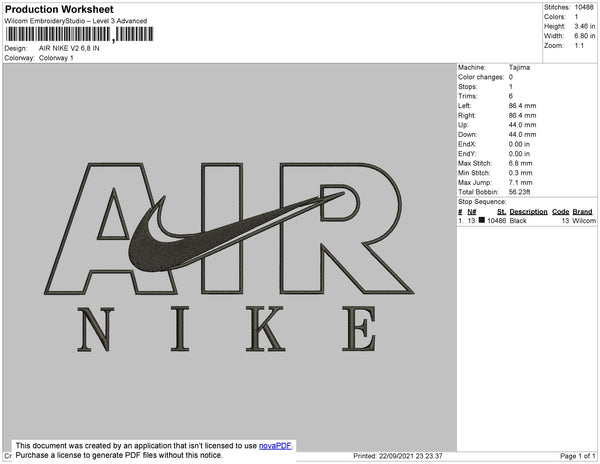
Task: Click the Brand column header
Action: point(582,212)
